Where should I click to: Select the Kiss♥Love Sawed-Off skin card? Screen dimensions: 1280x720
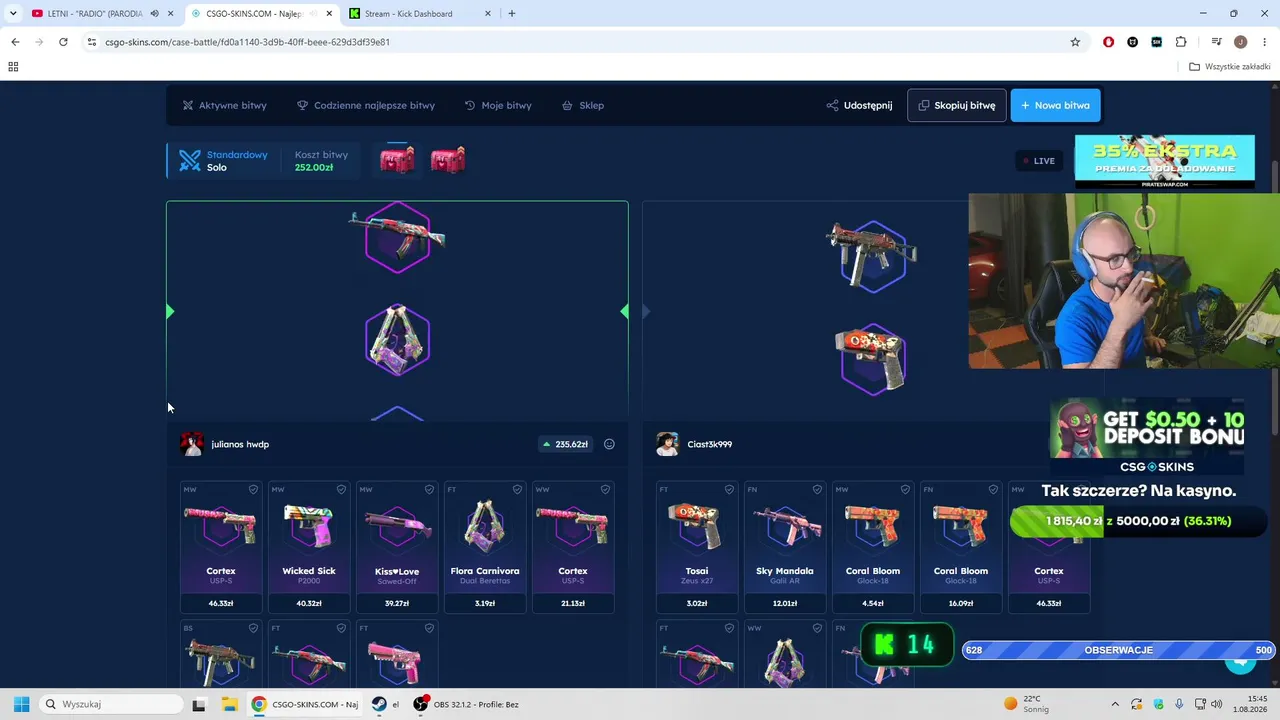tap(397, 547)
